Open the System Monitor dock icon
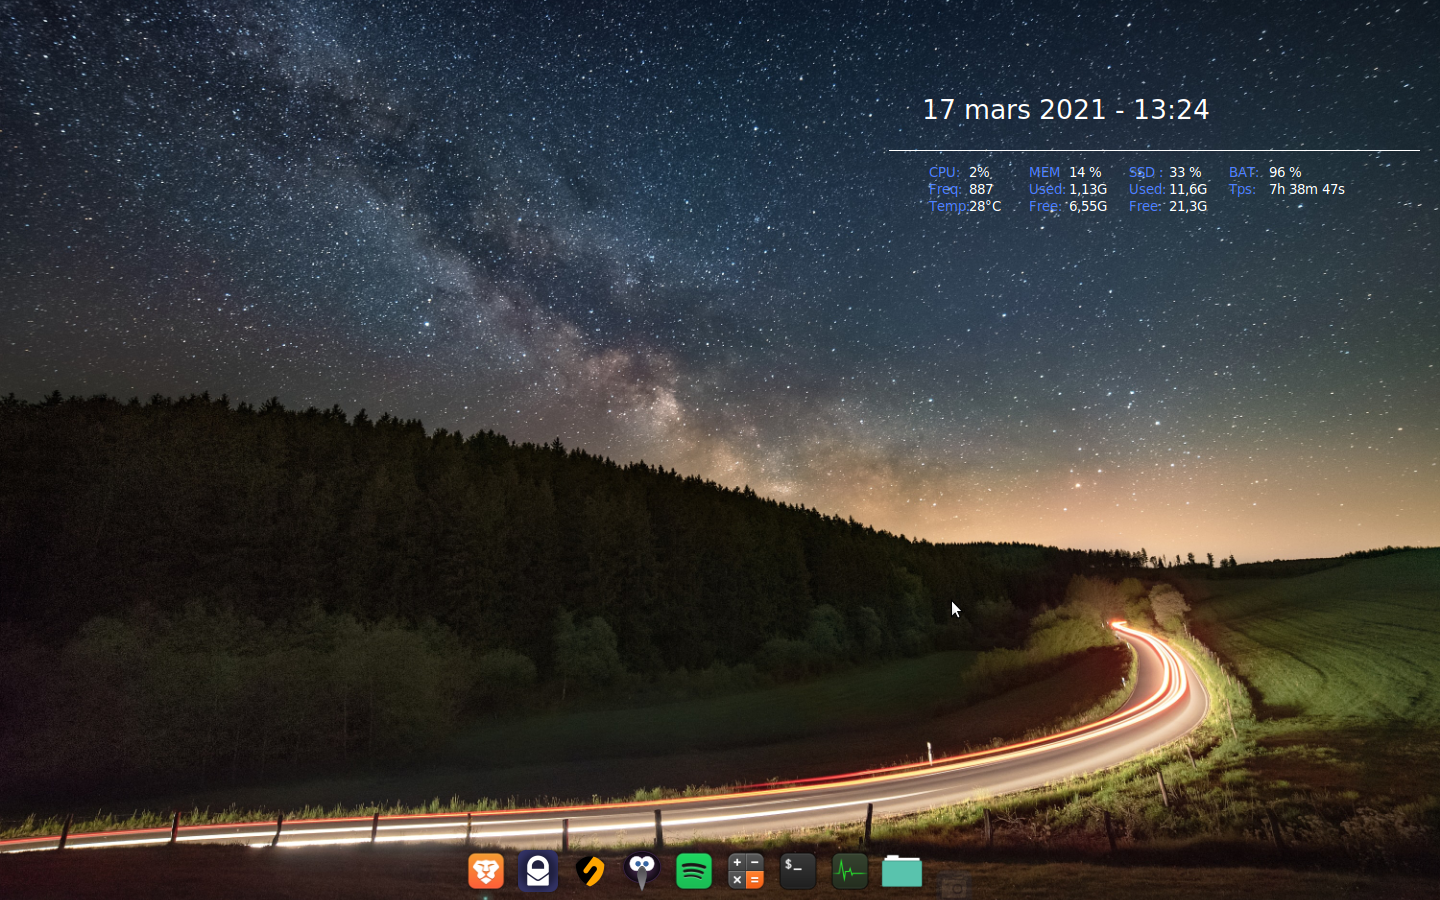 850,871
